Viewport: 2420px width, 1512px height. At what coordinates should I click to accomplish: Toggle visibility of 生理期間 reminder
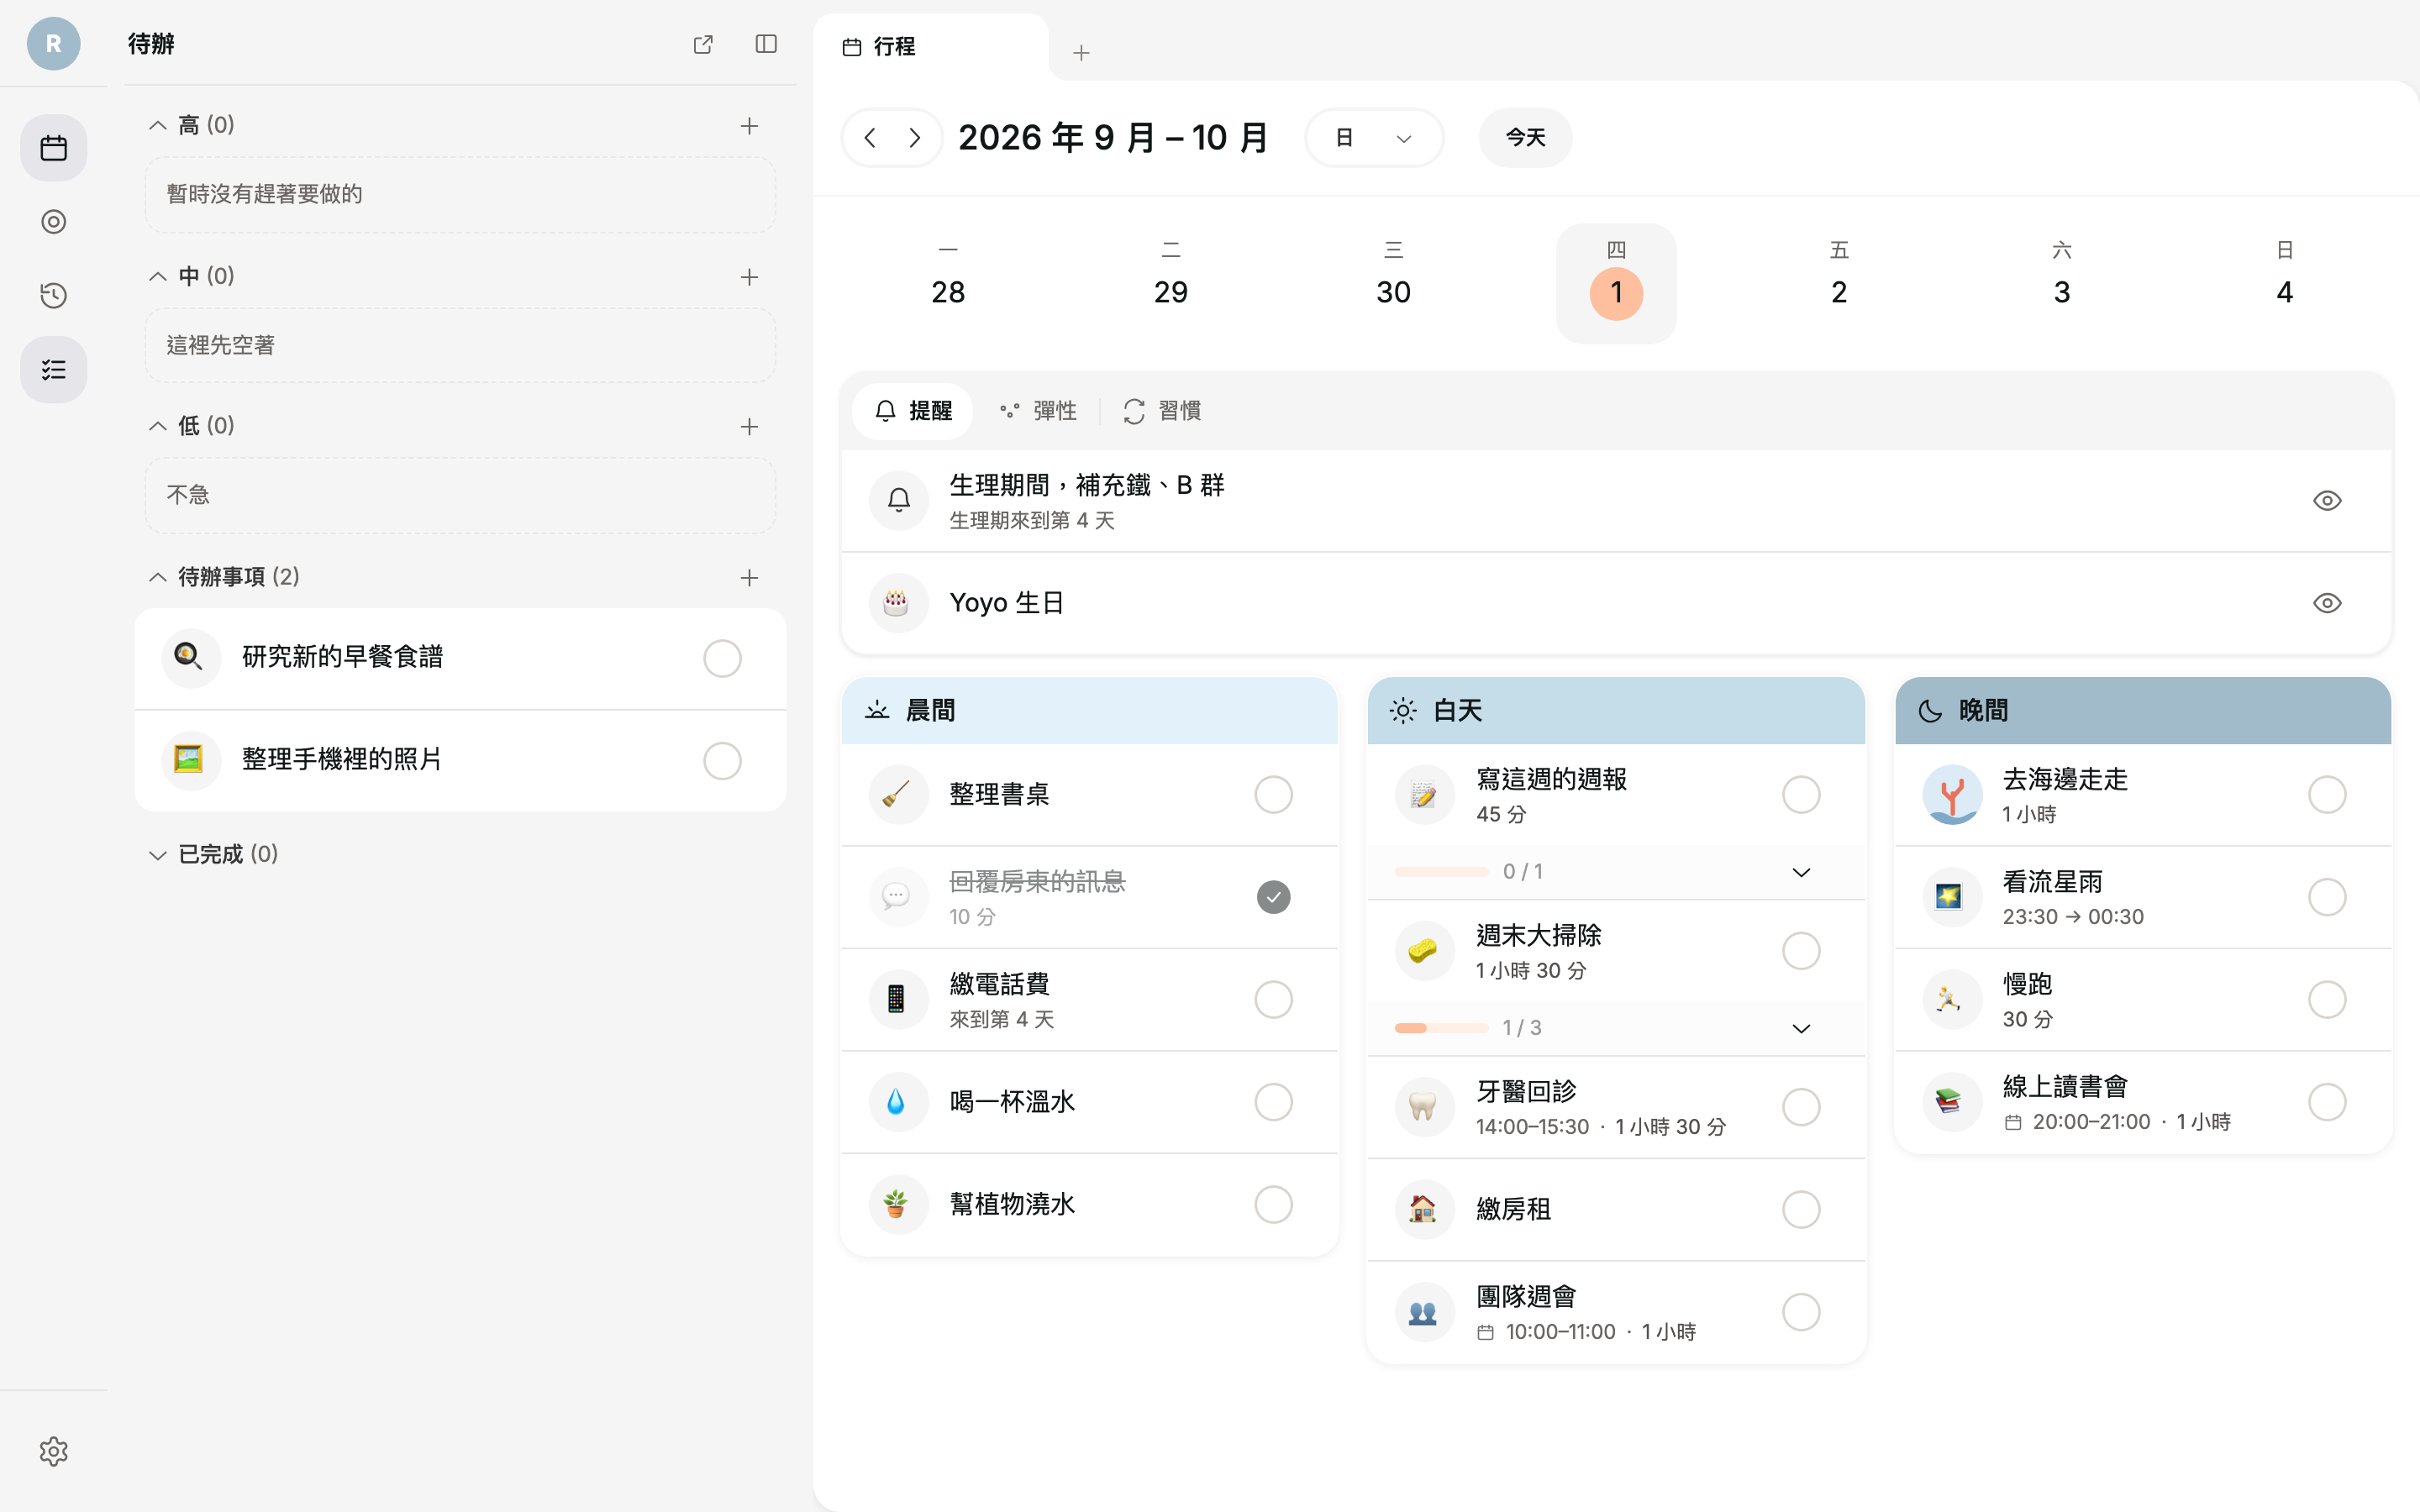coord(2327,500)
